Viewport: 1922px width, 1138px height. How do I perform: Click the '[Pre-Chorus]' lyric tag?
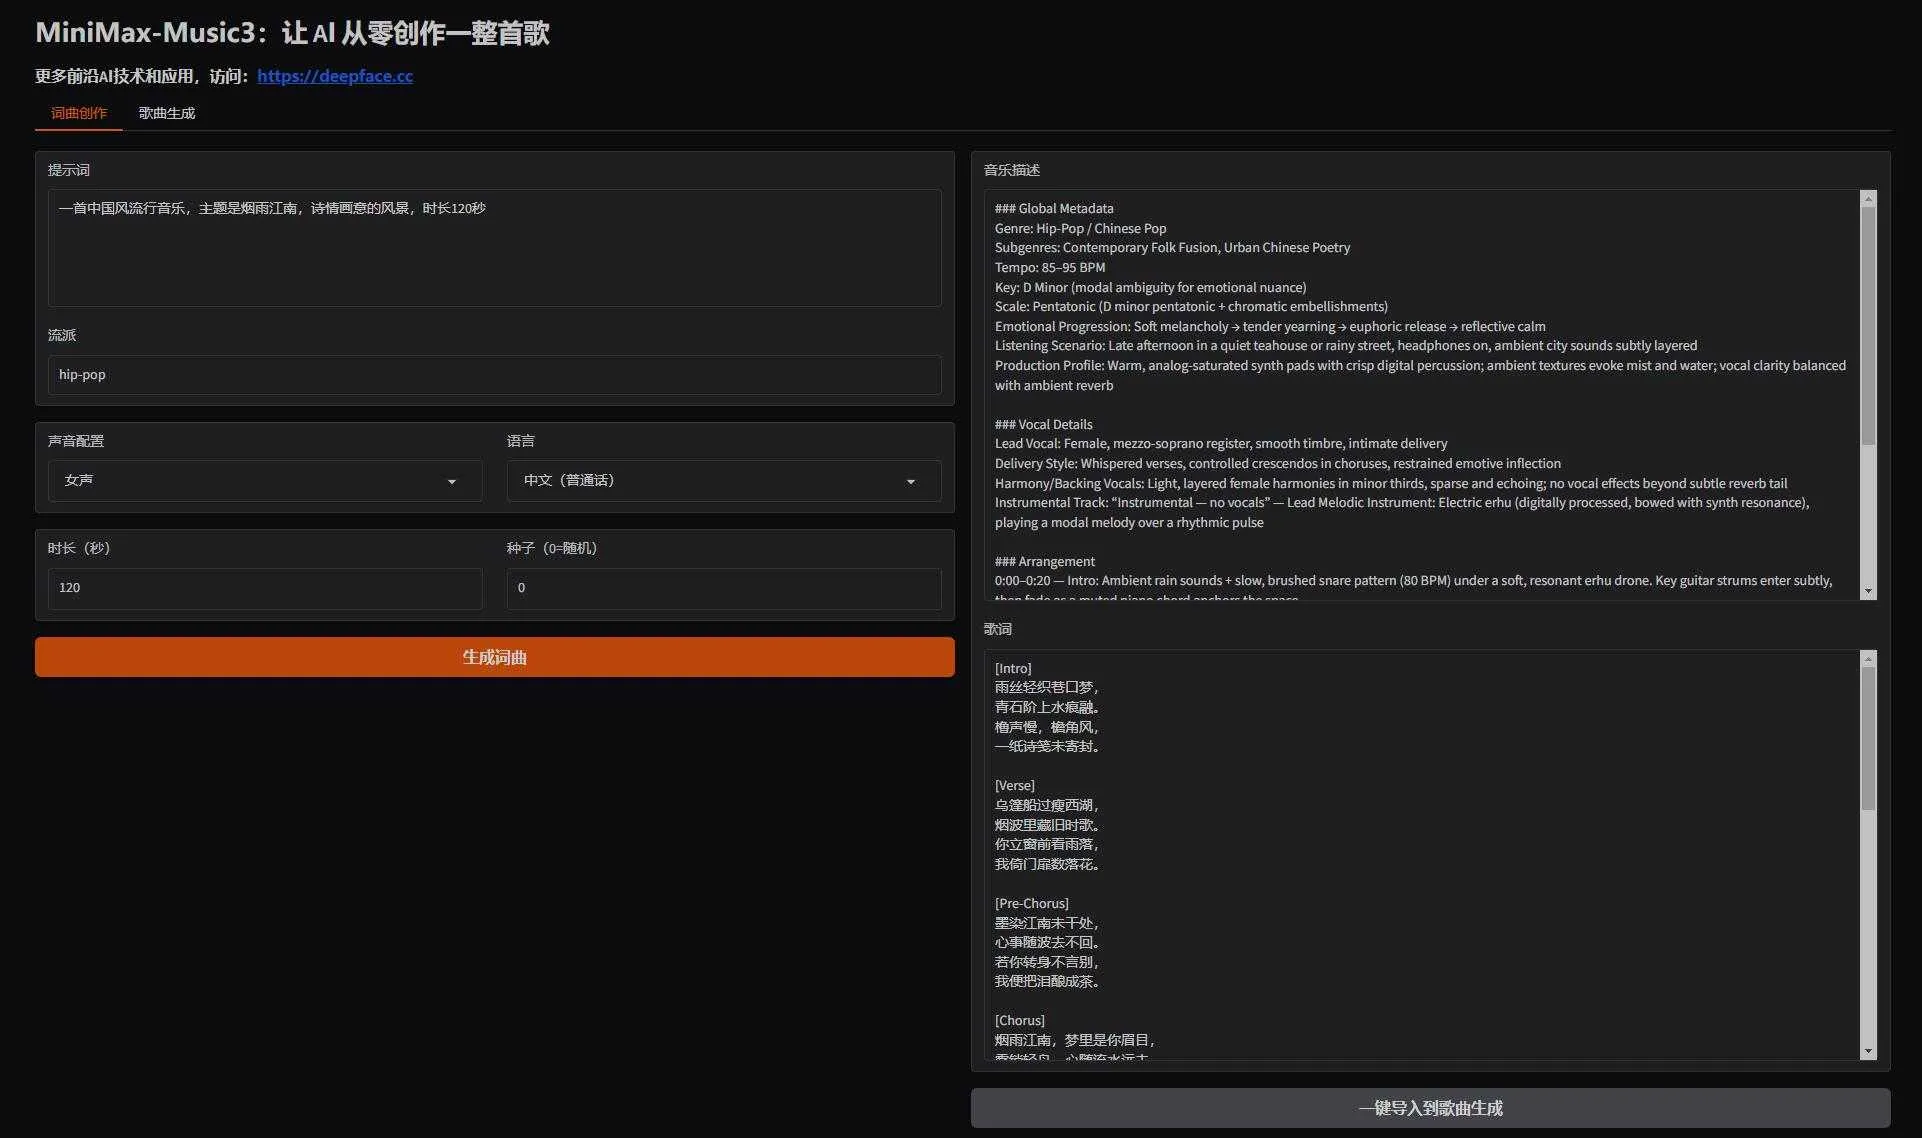[x=1032, y=904]
